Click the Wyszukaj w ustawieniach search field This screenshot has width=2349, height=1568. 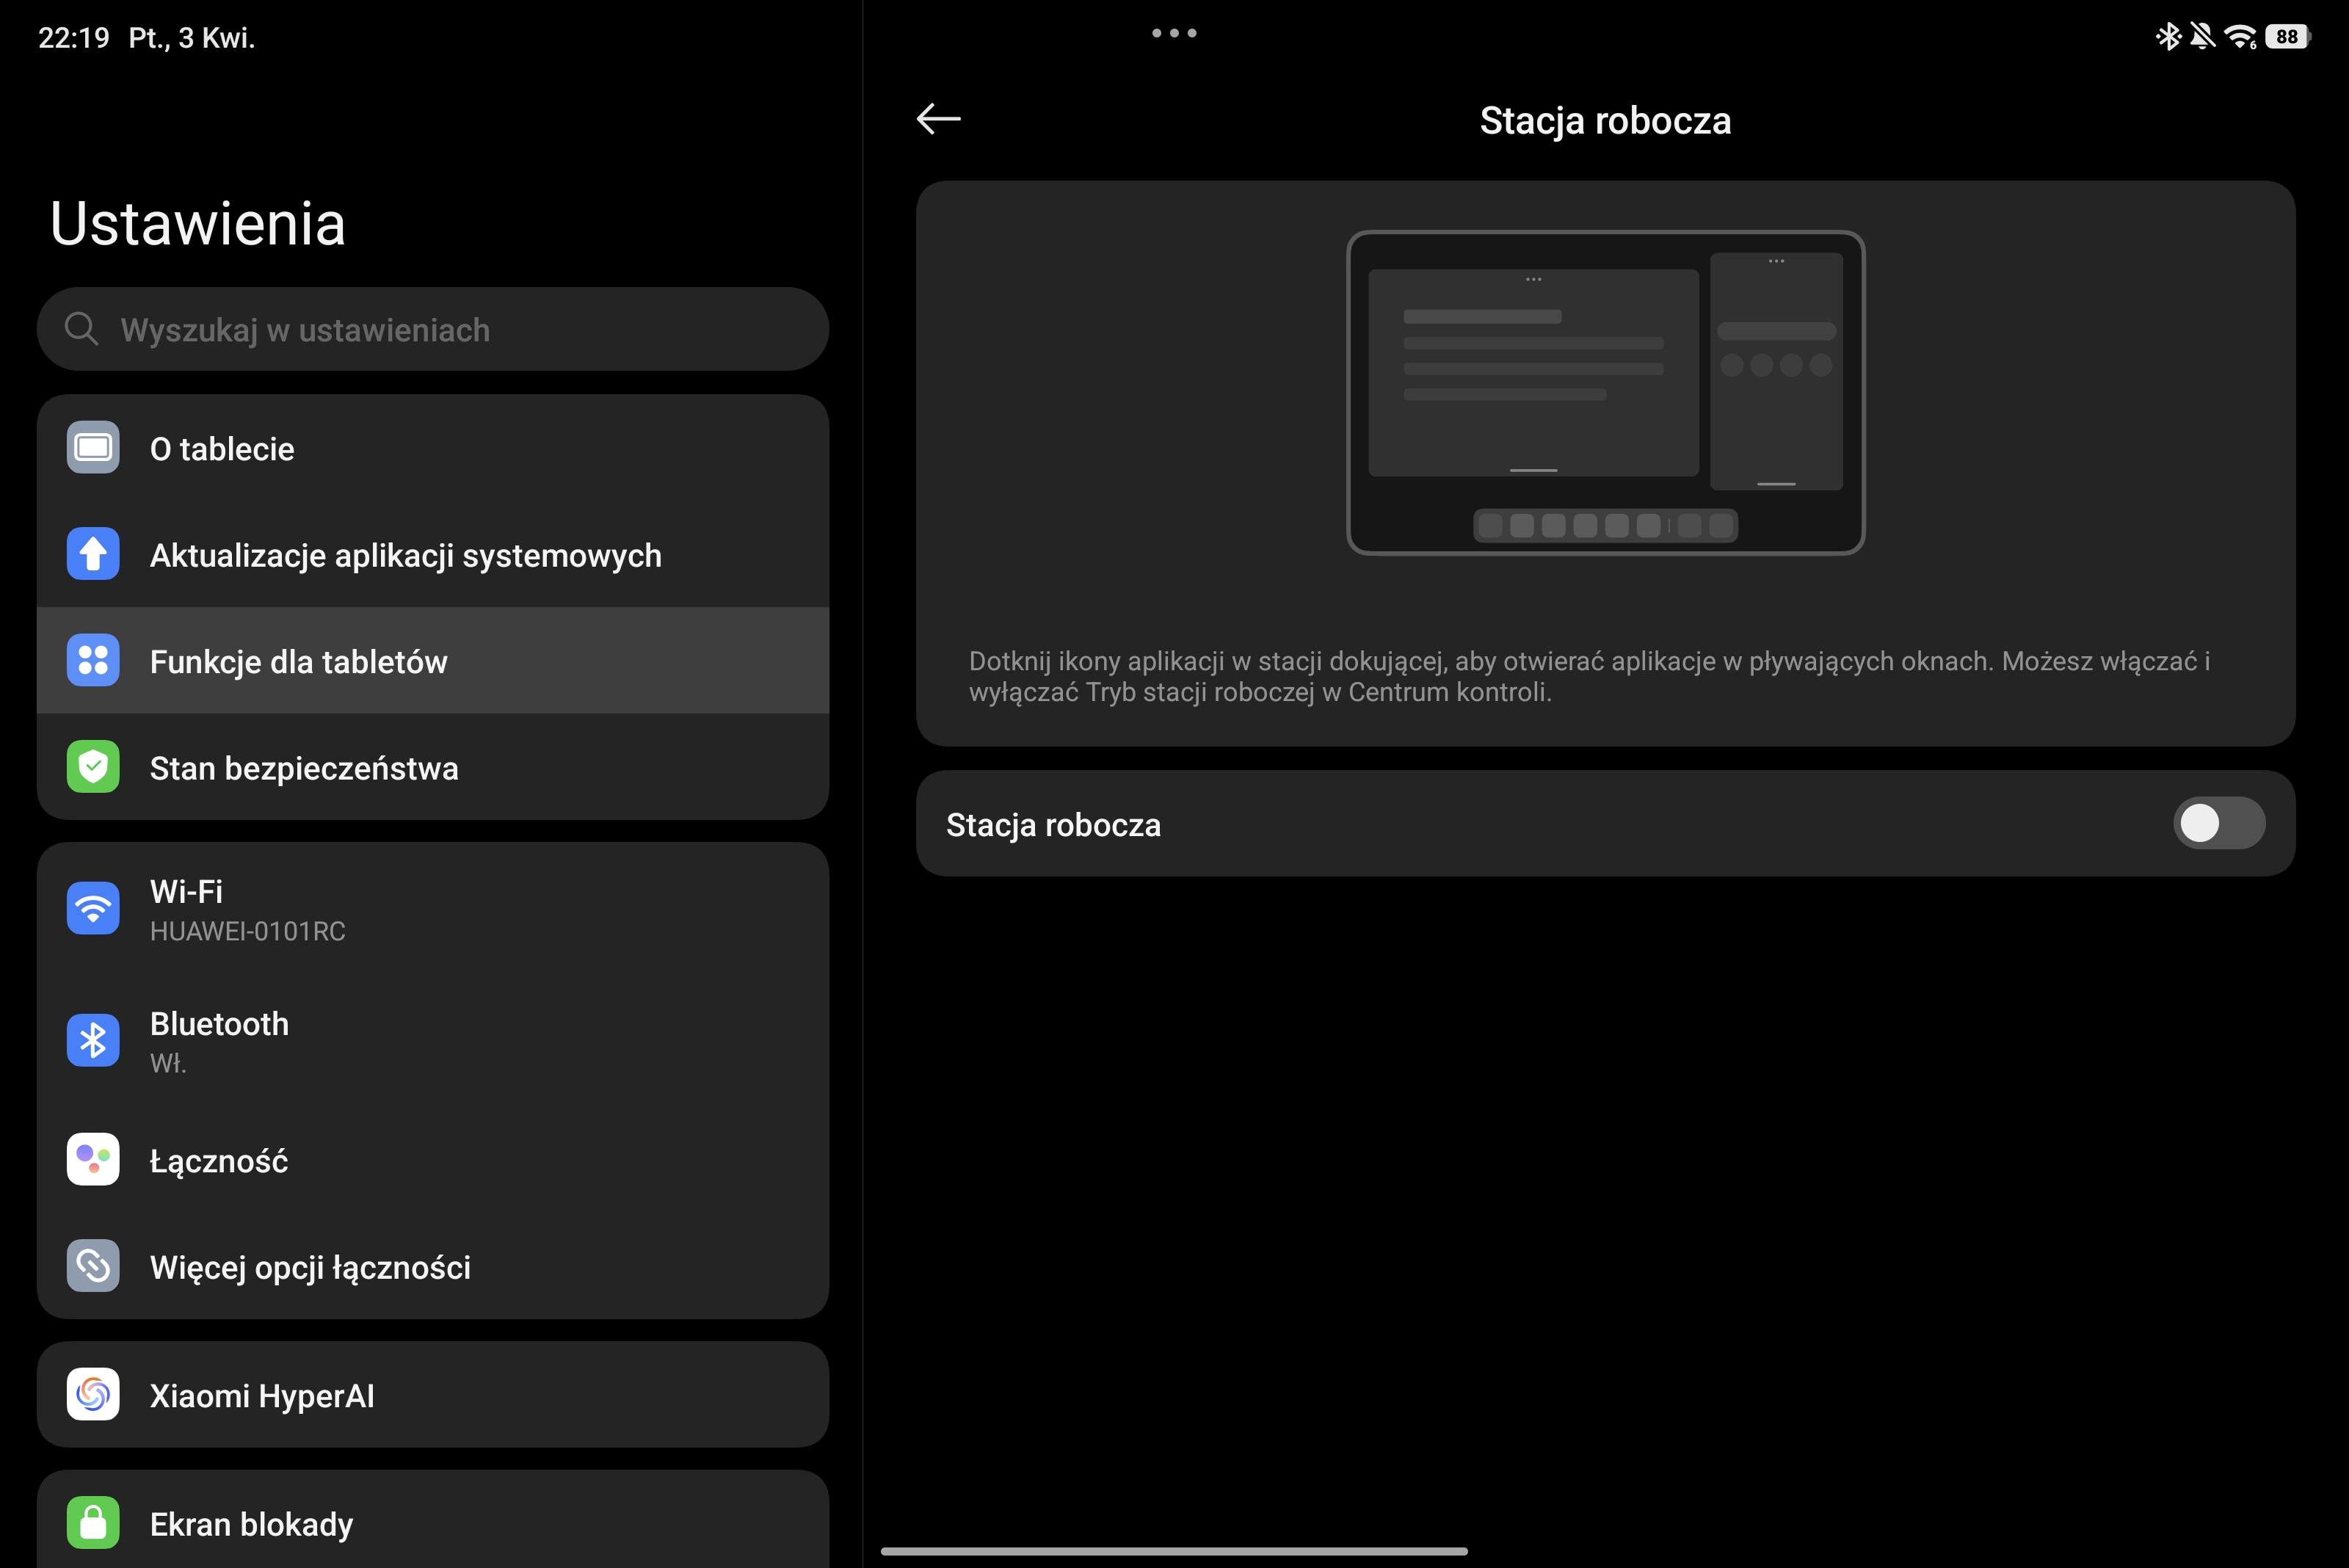tap(432, 329)
